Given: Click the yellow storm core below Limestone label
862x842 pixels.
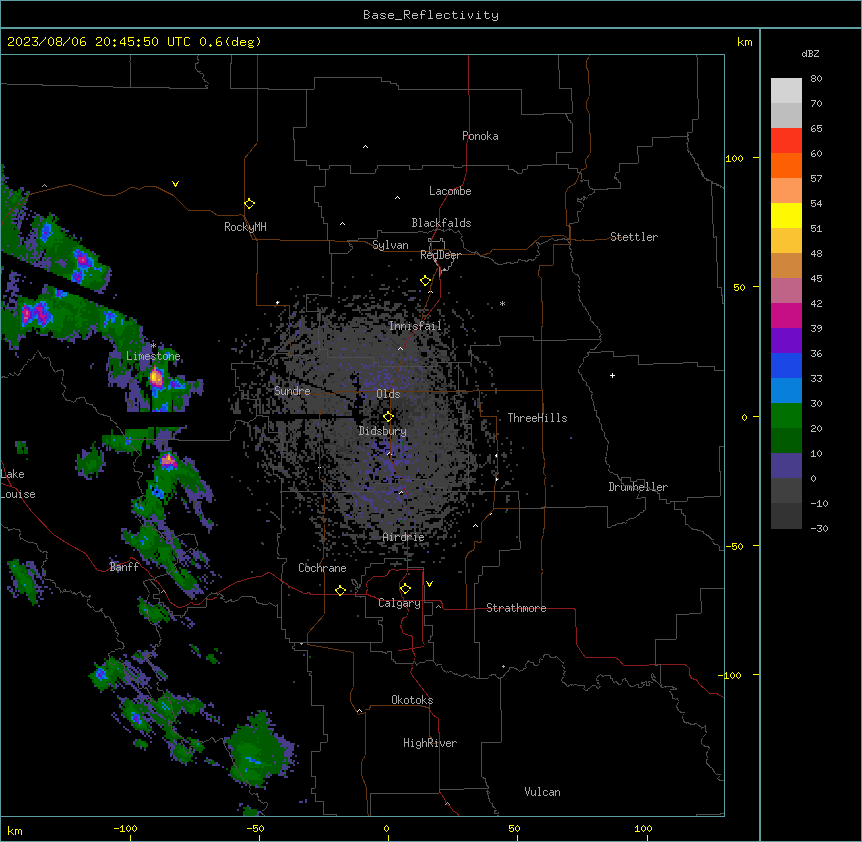Looking at the screenshot, I should 156,378.
